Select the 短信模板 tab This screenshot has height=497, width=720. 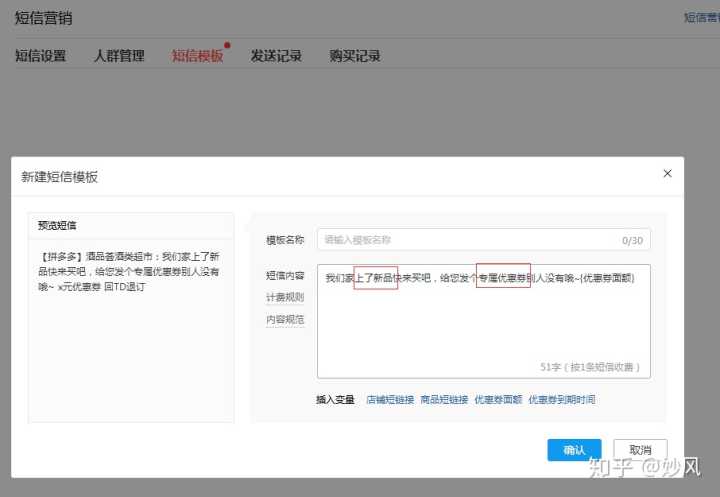point(197,56)
